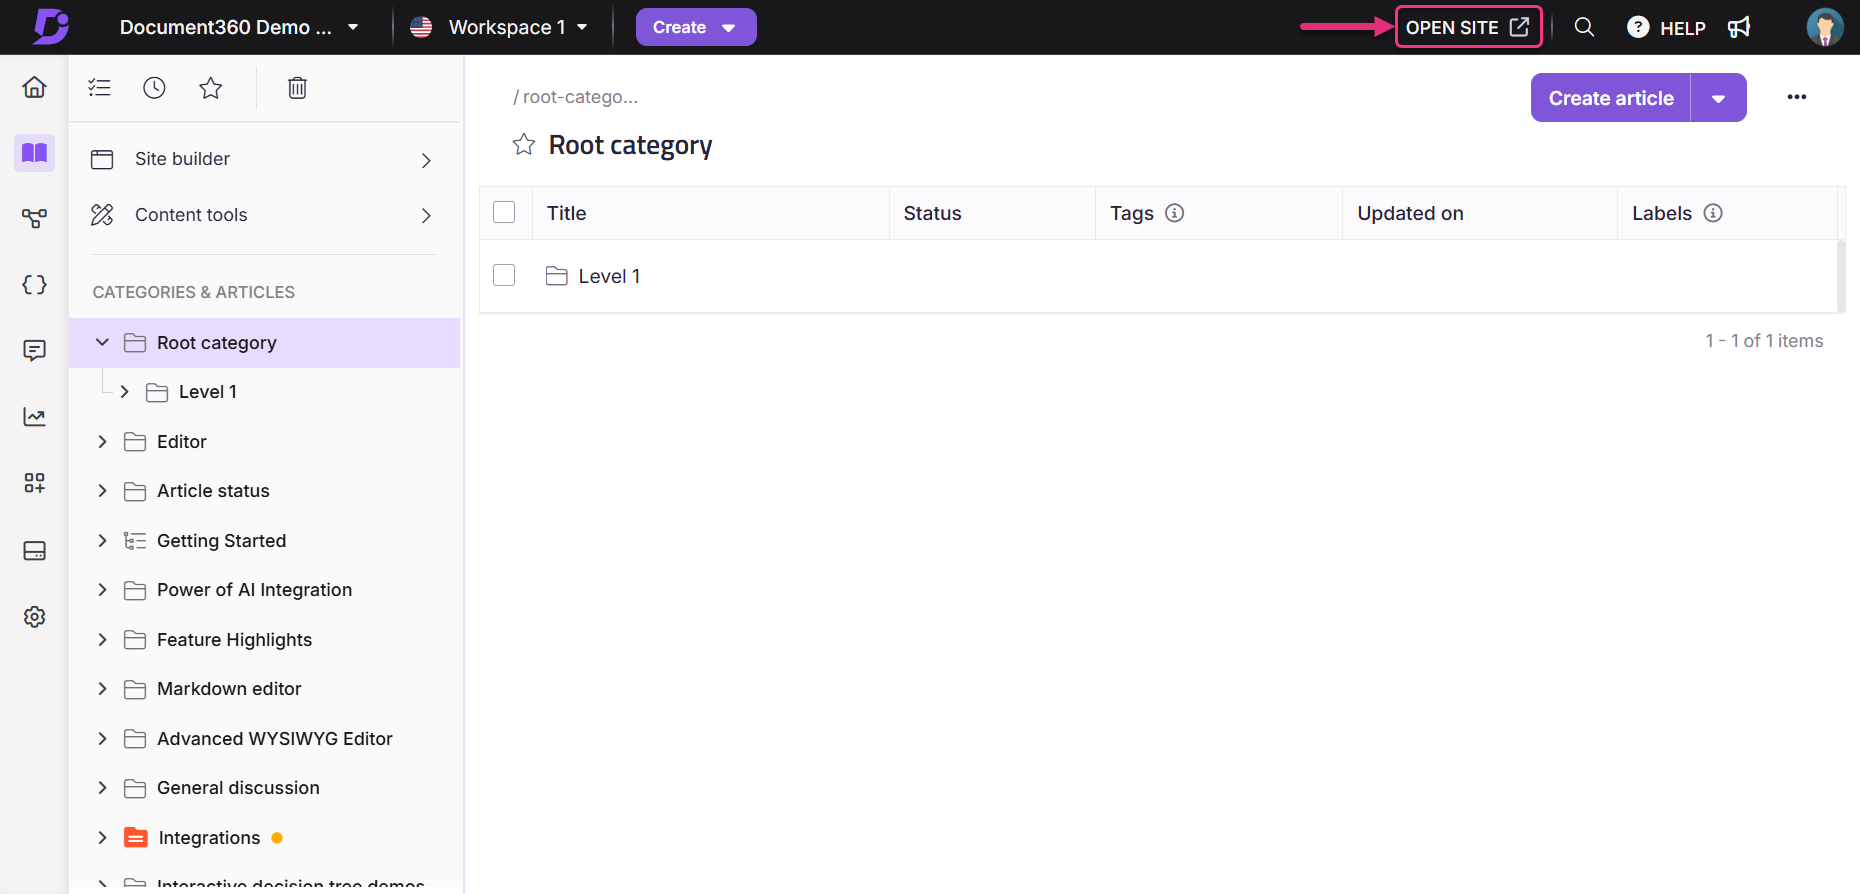The image size is (1860, 894).
Task: Open the Analytics chart icon in the sidebar
Action: (x=35, y=417)
